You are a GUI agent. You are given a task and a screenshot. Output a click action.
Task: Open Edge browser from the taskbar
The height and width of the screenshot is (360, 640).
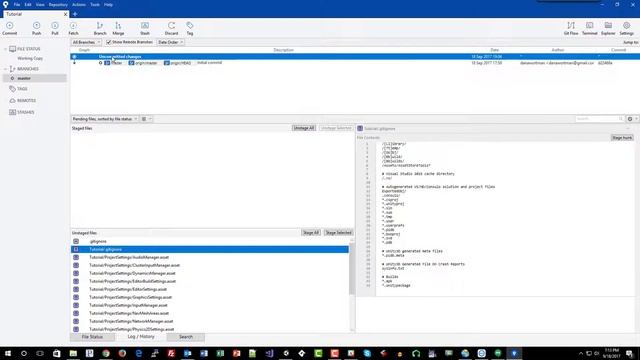click(138, 353)
